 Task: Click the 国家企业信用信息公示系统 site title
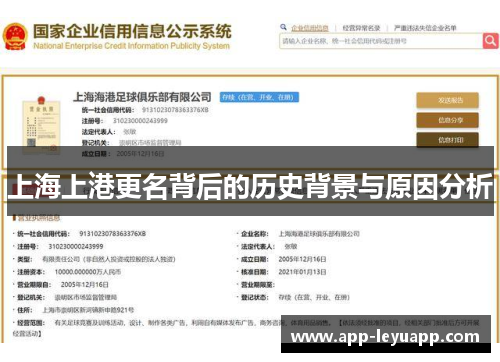click(x=132, y=31)
